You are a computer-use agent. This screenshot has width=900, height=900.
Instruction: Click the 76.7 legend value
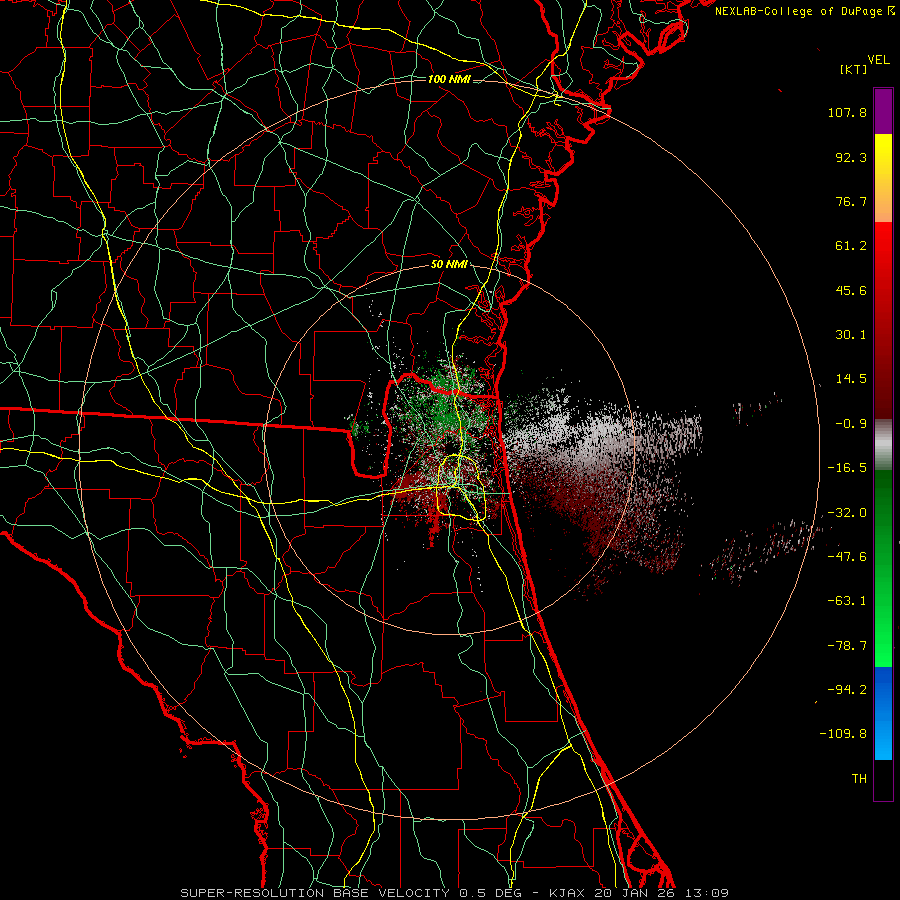851,201
